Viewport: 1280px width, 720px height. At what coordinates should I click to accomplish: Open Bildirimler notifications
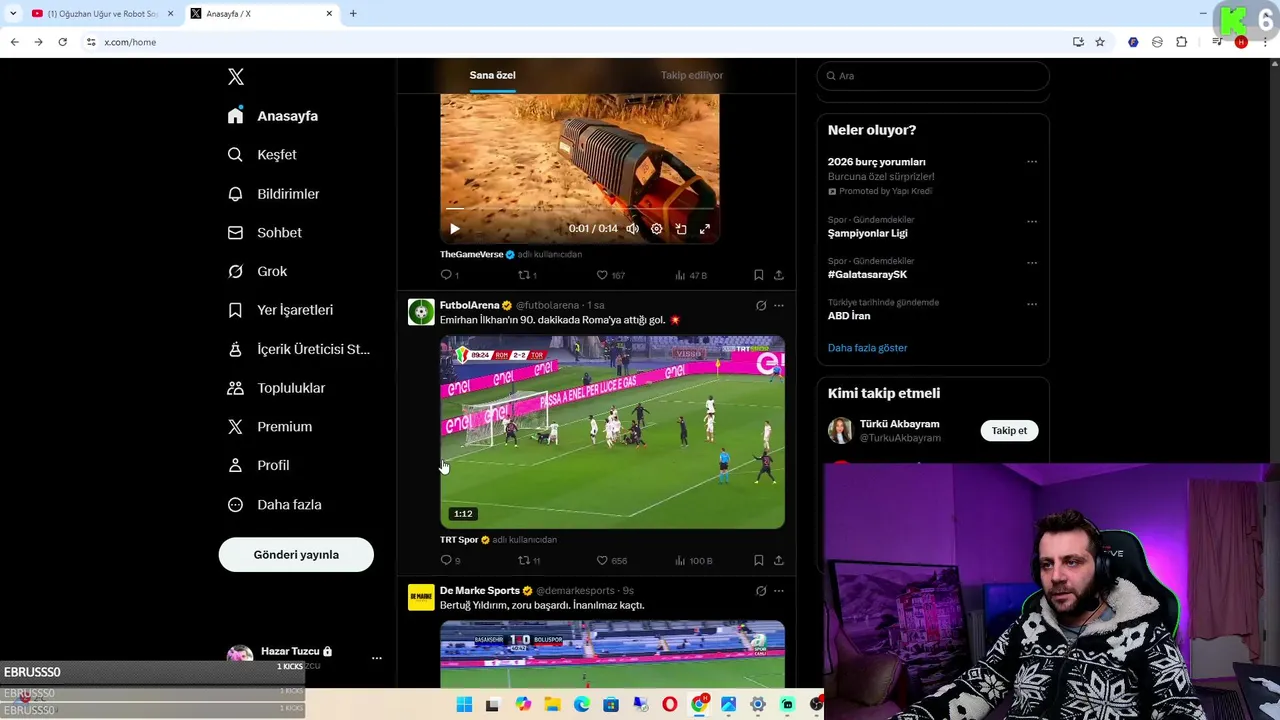click(x=273, y=194)
